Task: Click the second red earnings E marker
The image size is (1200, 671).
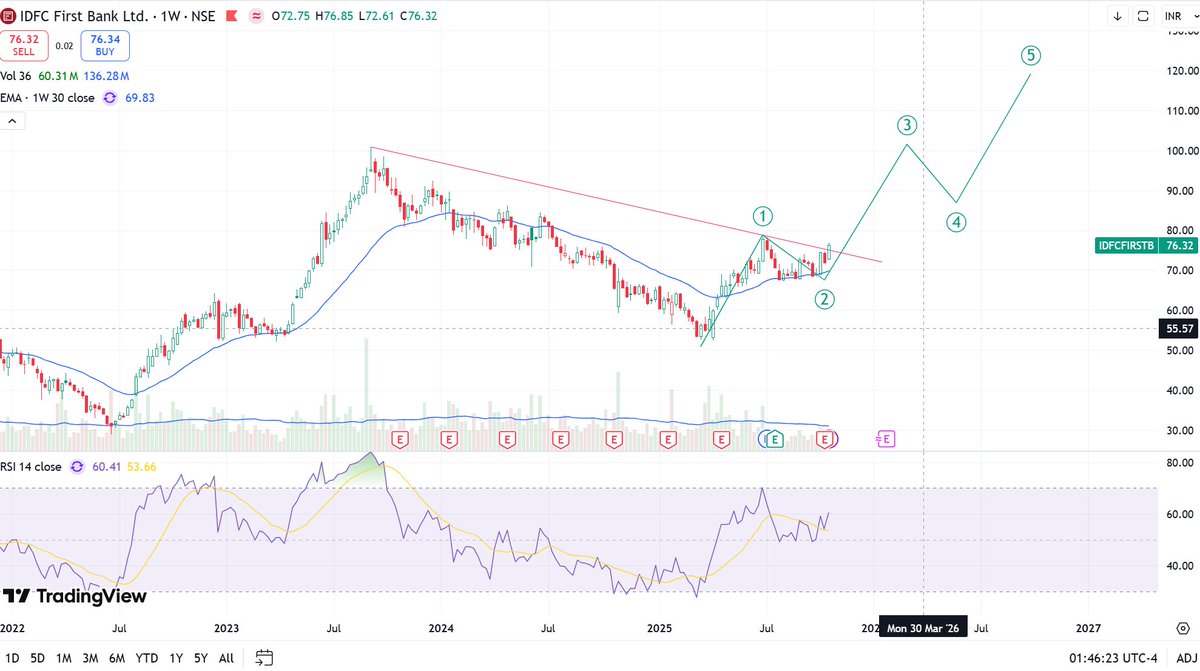Action: coord(451,439)
